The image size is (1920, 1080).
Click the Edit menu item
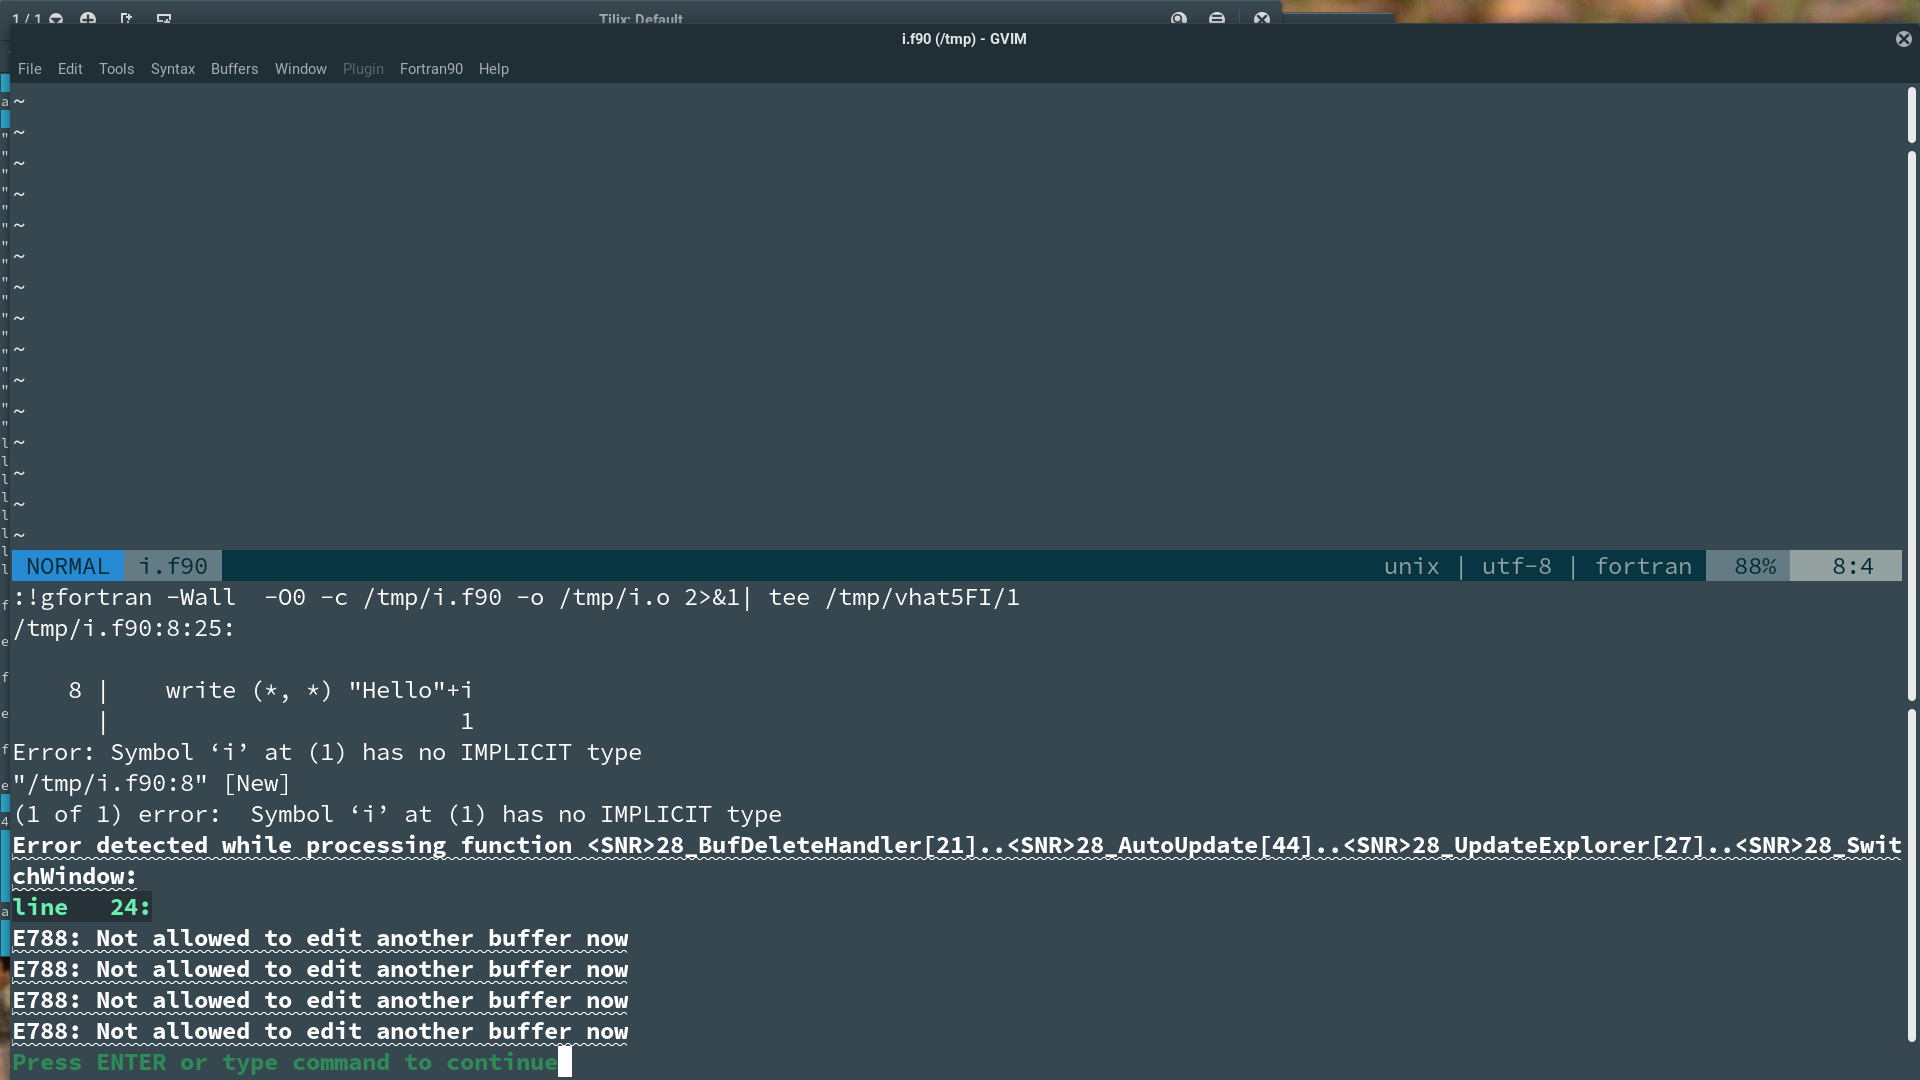point(69,69)
